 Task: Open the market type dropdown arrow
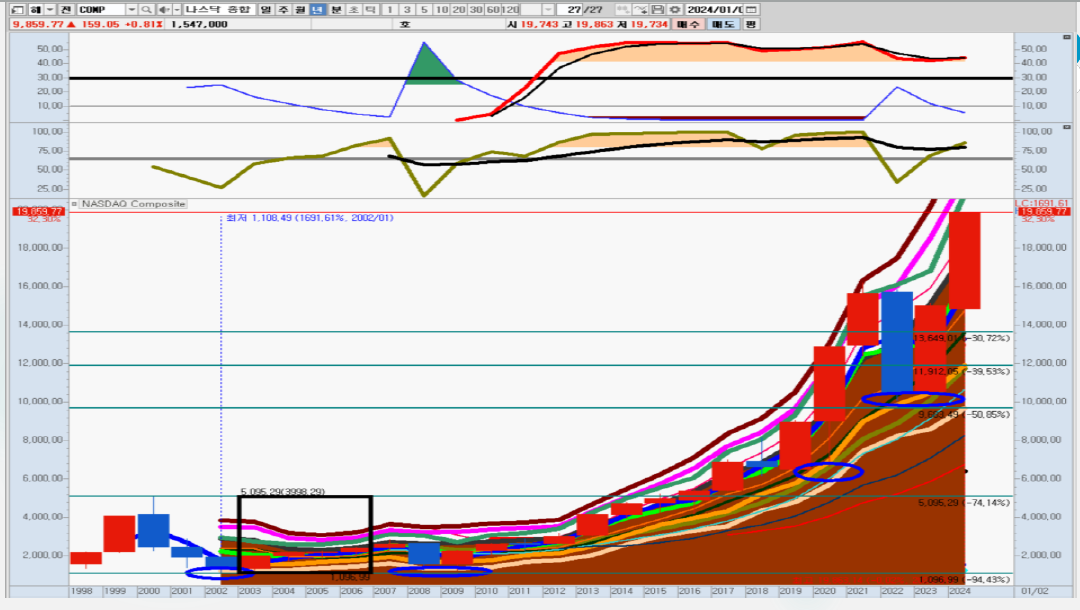click(x=50, y=10)
